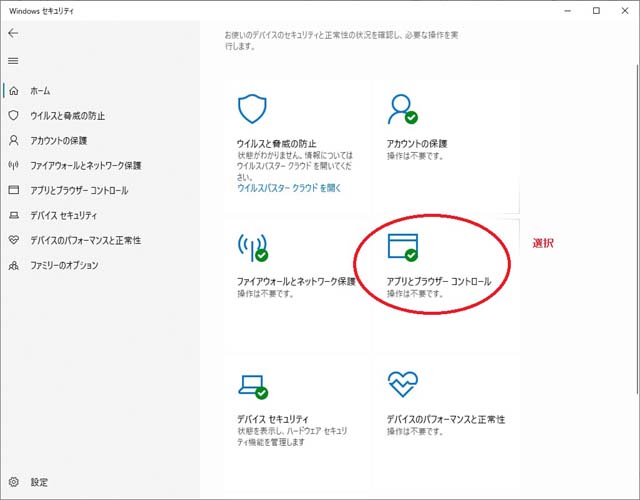Click the antenna icon for firewall in sidebar
Viewport: 640px width, 500px height.
(x=14, y=165)
